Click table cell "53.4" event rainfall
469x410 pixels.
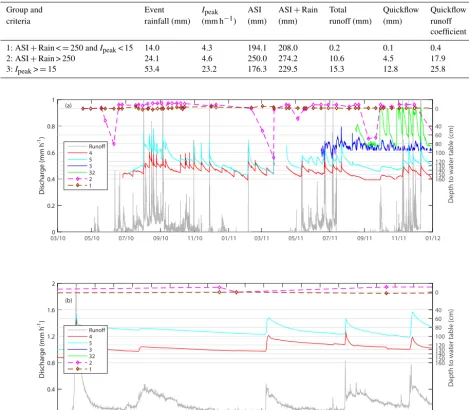[x=152, y=69]
